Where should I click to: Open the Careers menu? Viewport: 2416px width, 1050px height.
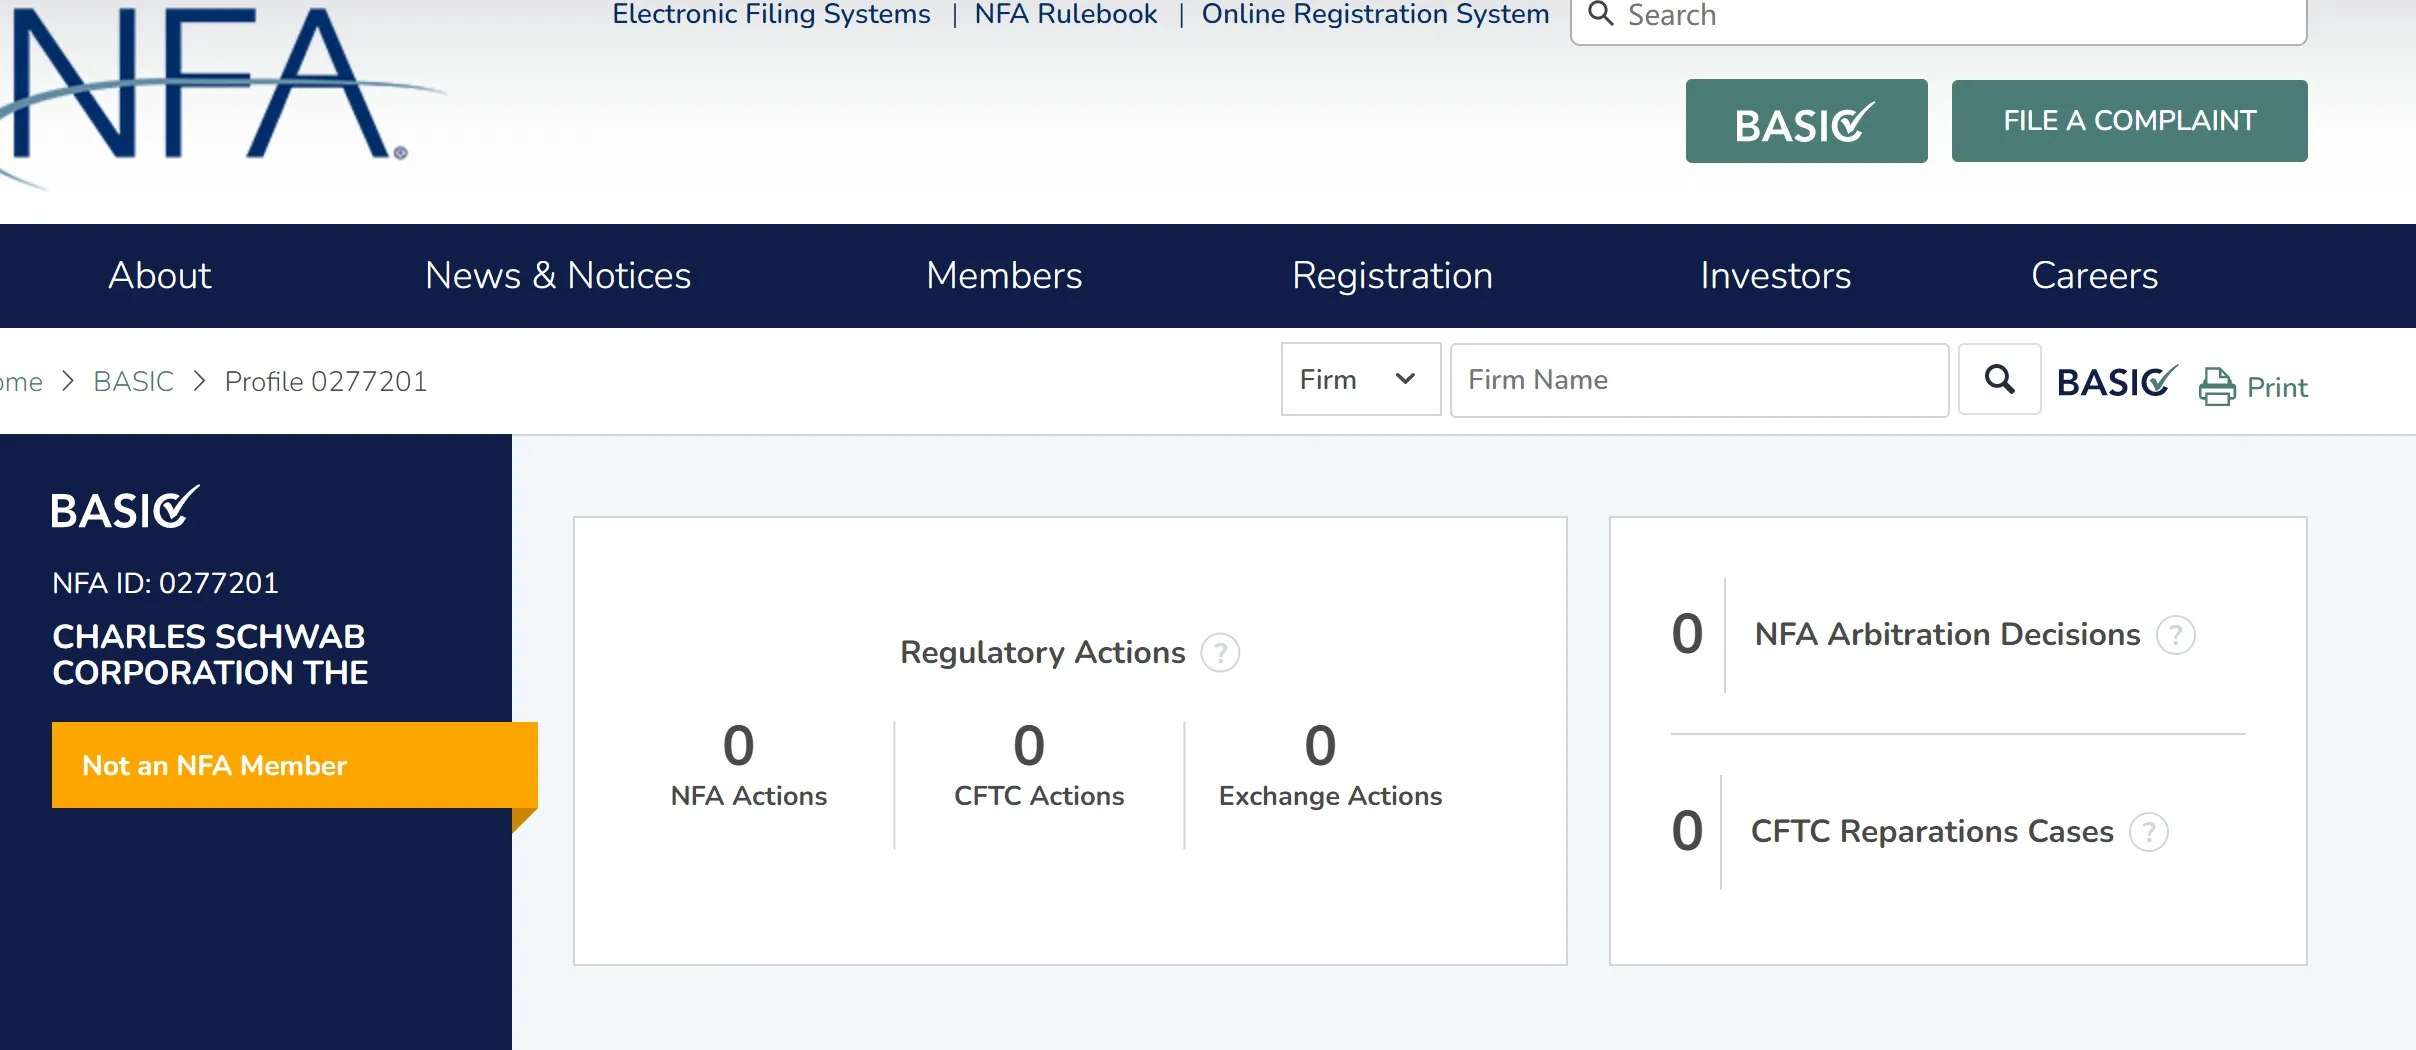(x=2094, y=275)
